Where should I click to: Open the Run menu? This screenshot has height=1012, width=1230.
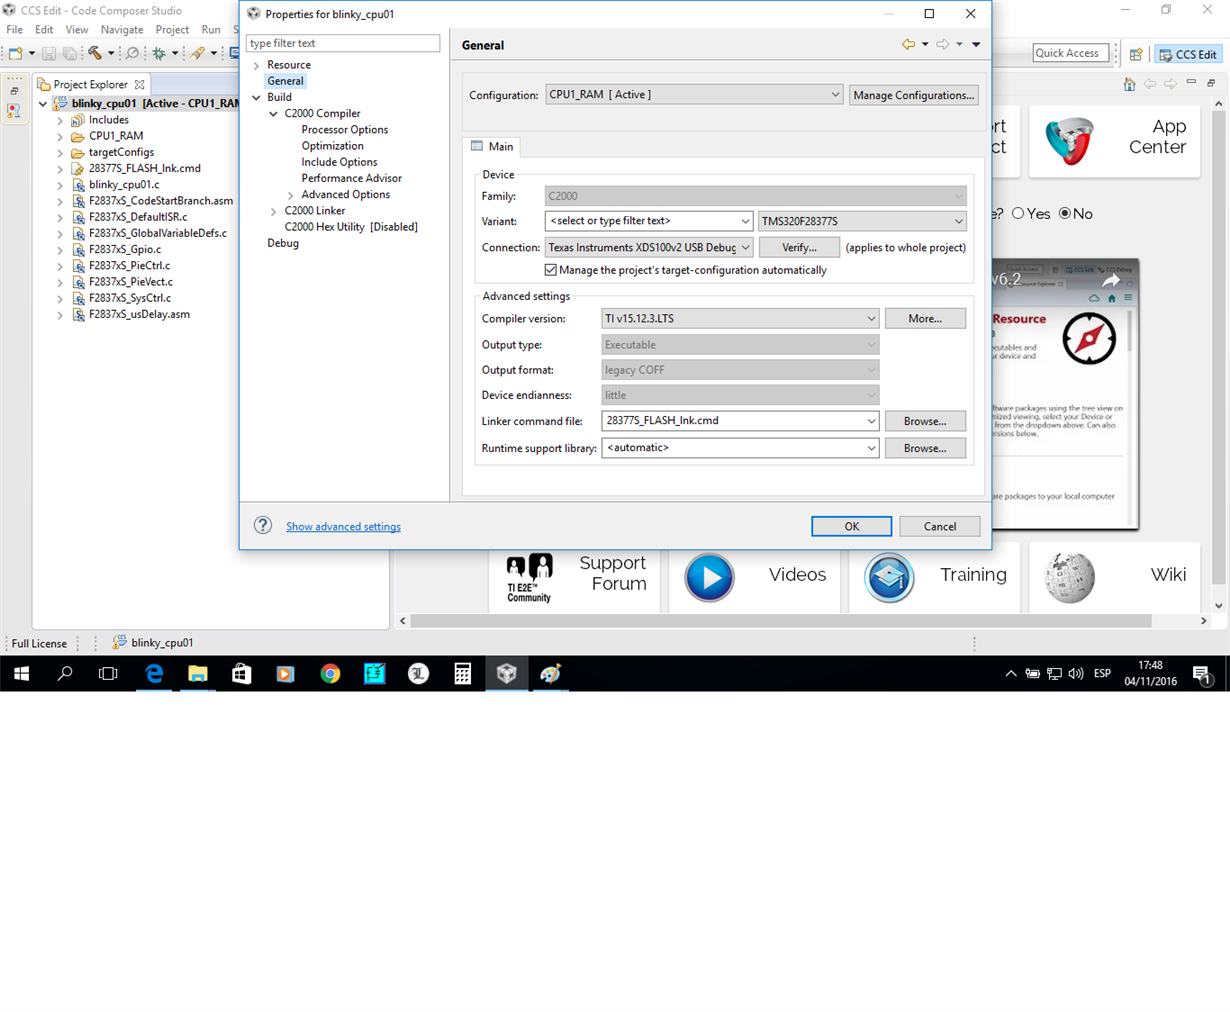[x=211, y=30]
